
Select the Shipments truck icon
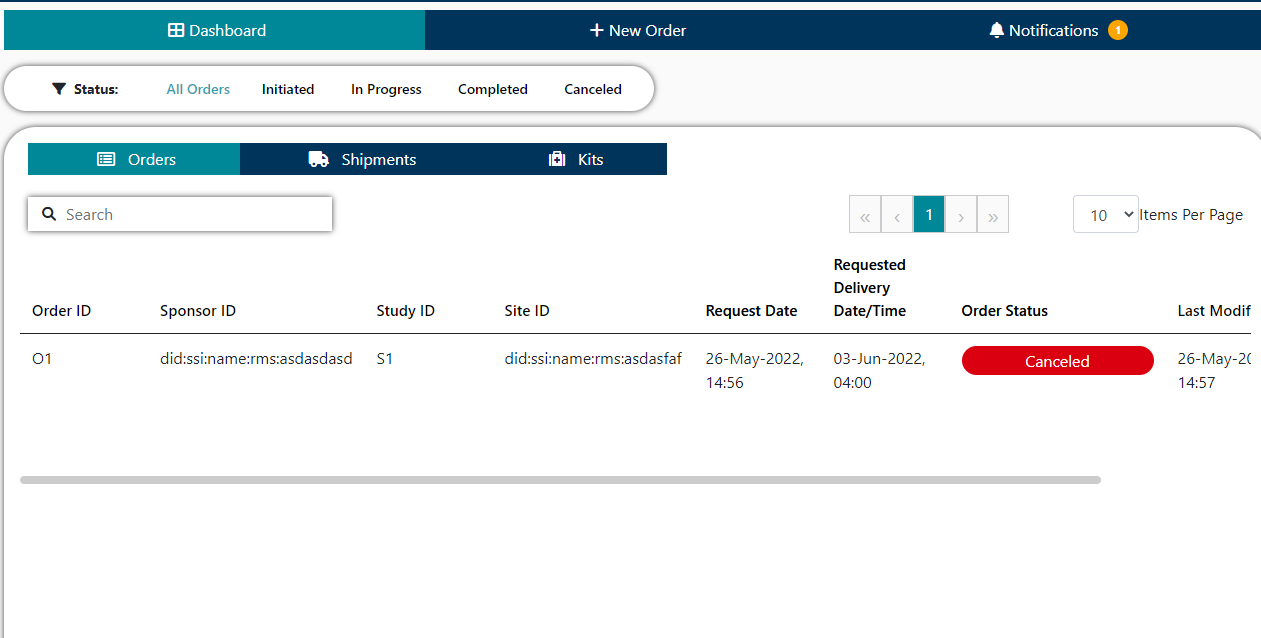pyautogui.click(x=318, y=158)
